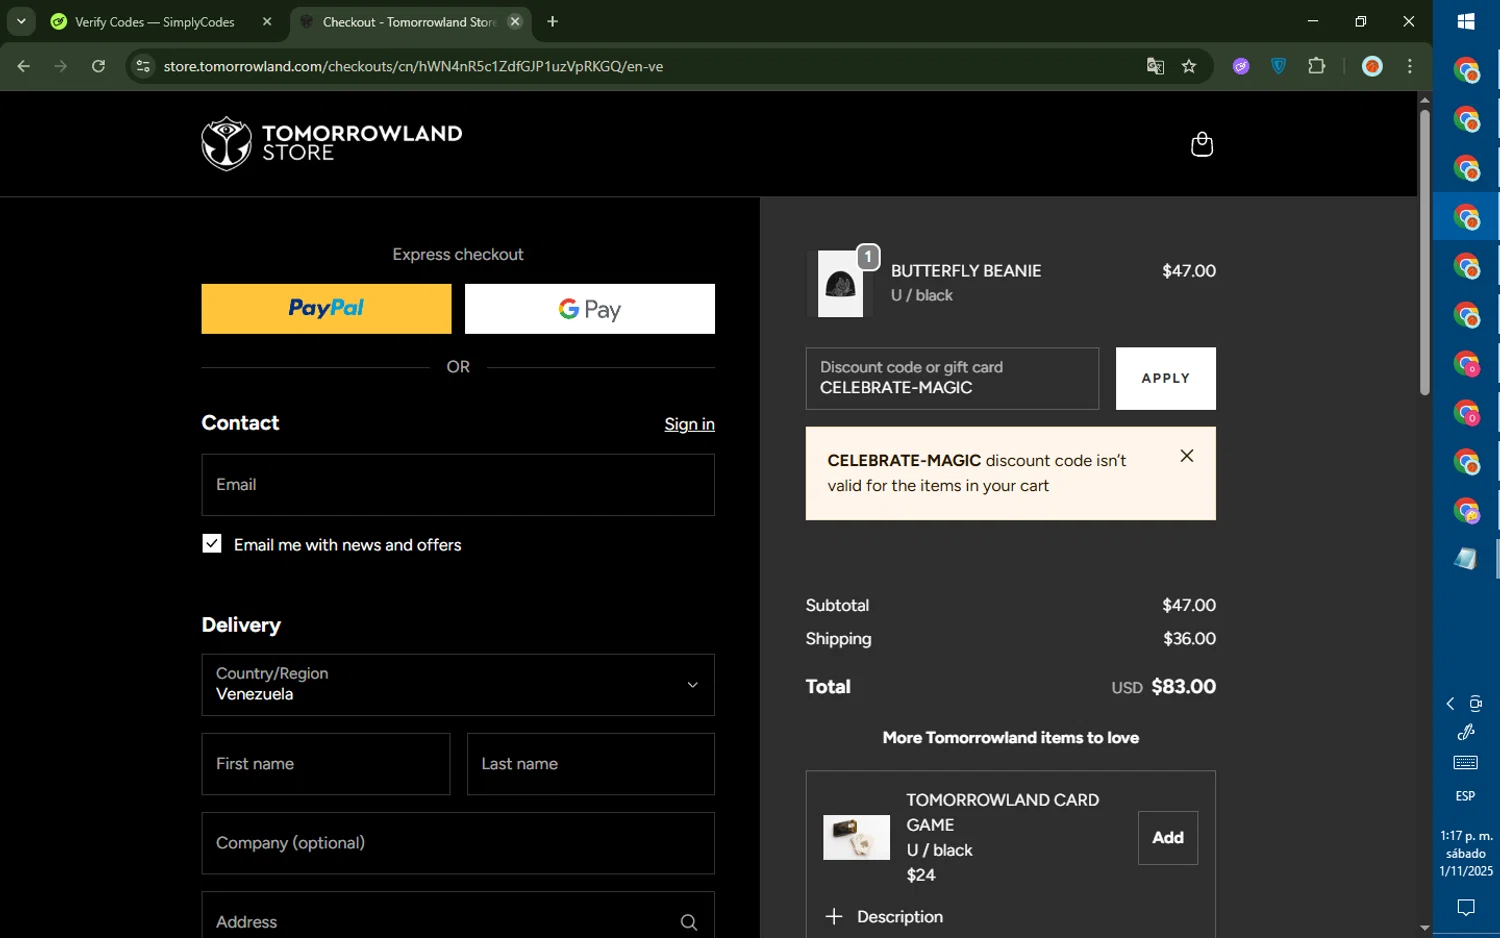Open the notepad app icon in taskbar

coord(1466,559)
